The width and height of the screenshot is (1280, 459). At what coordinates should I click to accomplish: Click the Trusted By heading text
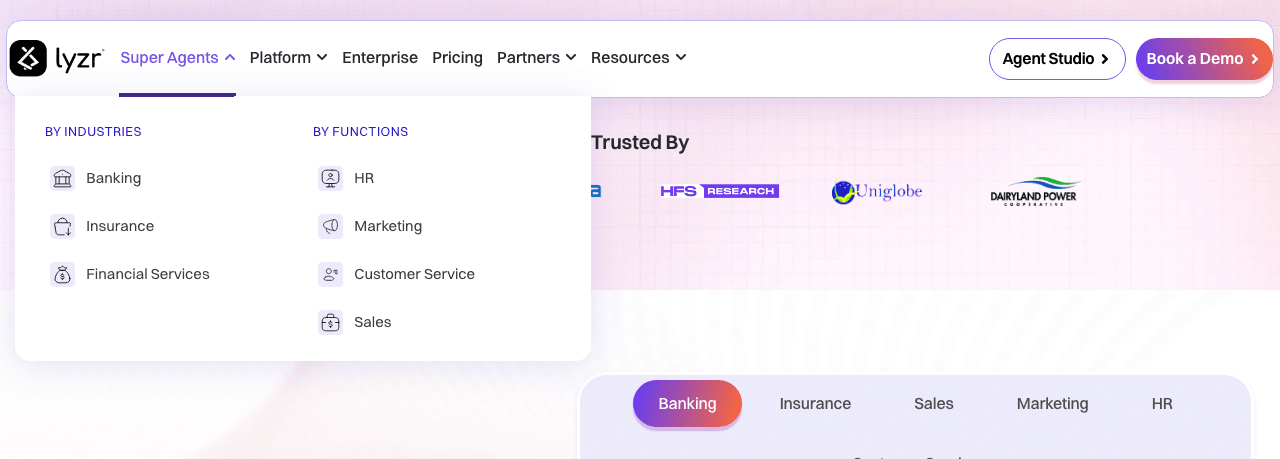pos(640,143)
